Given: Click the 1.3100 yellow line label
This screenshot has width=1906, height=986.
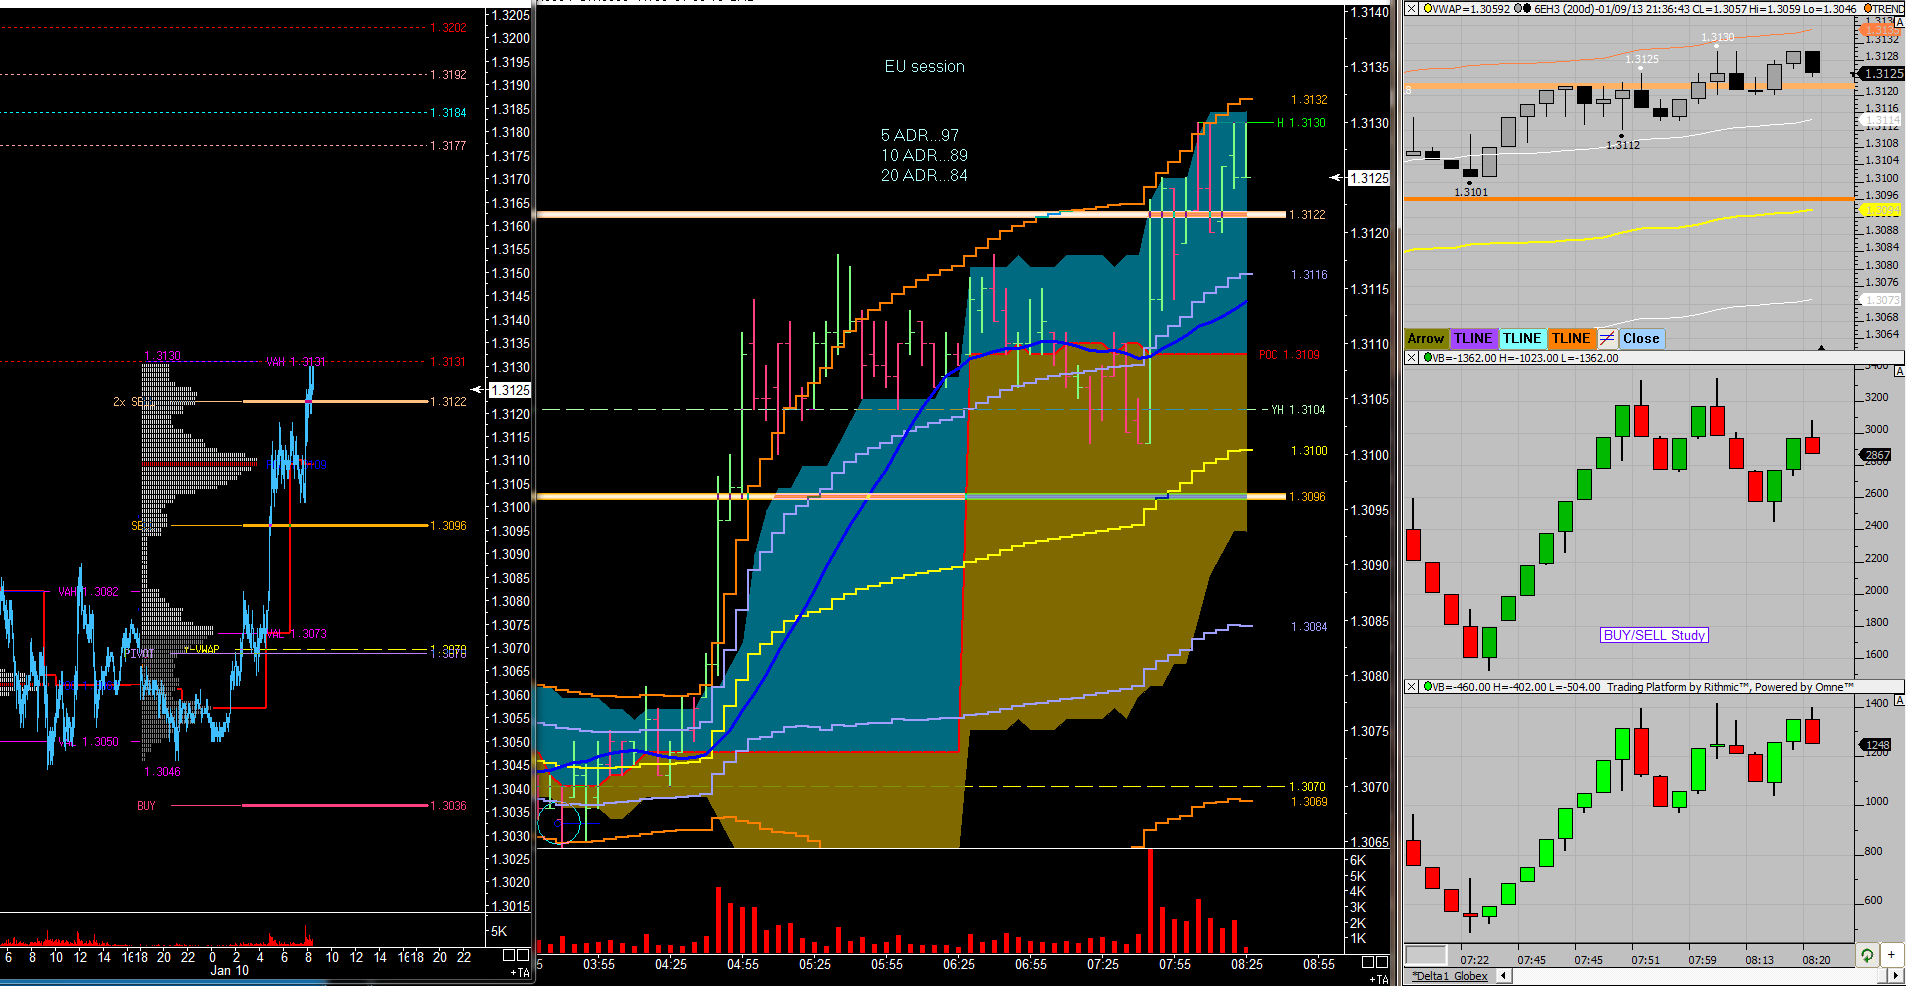Looking at the screenshot, I should [x=1309, y=451].
